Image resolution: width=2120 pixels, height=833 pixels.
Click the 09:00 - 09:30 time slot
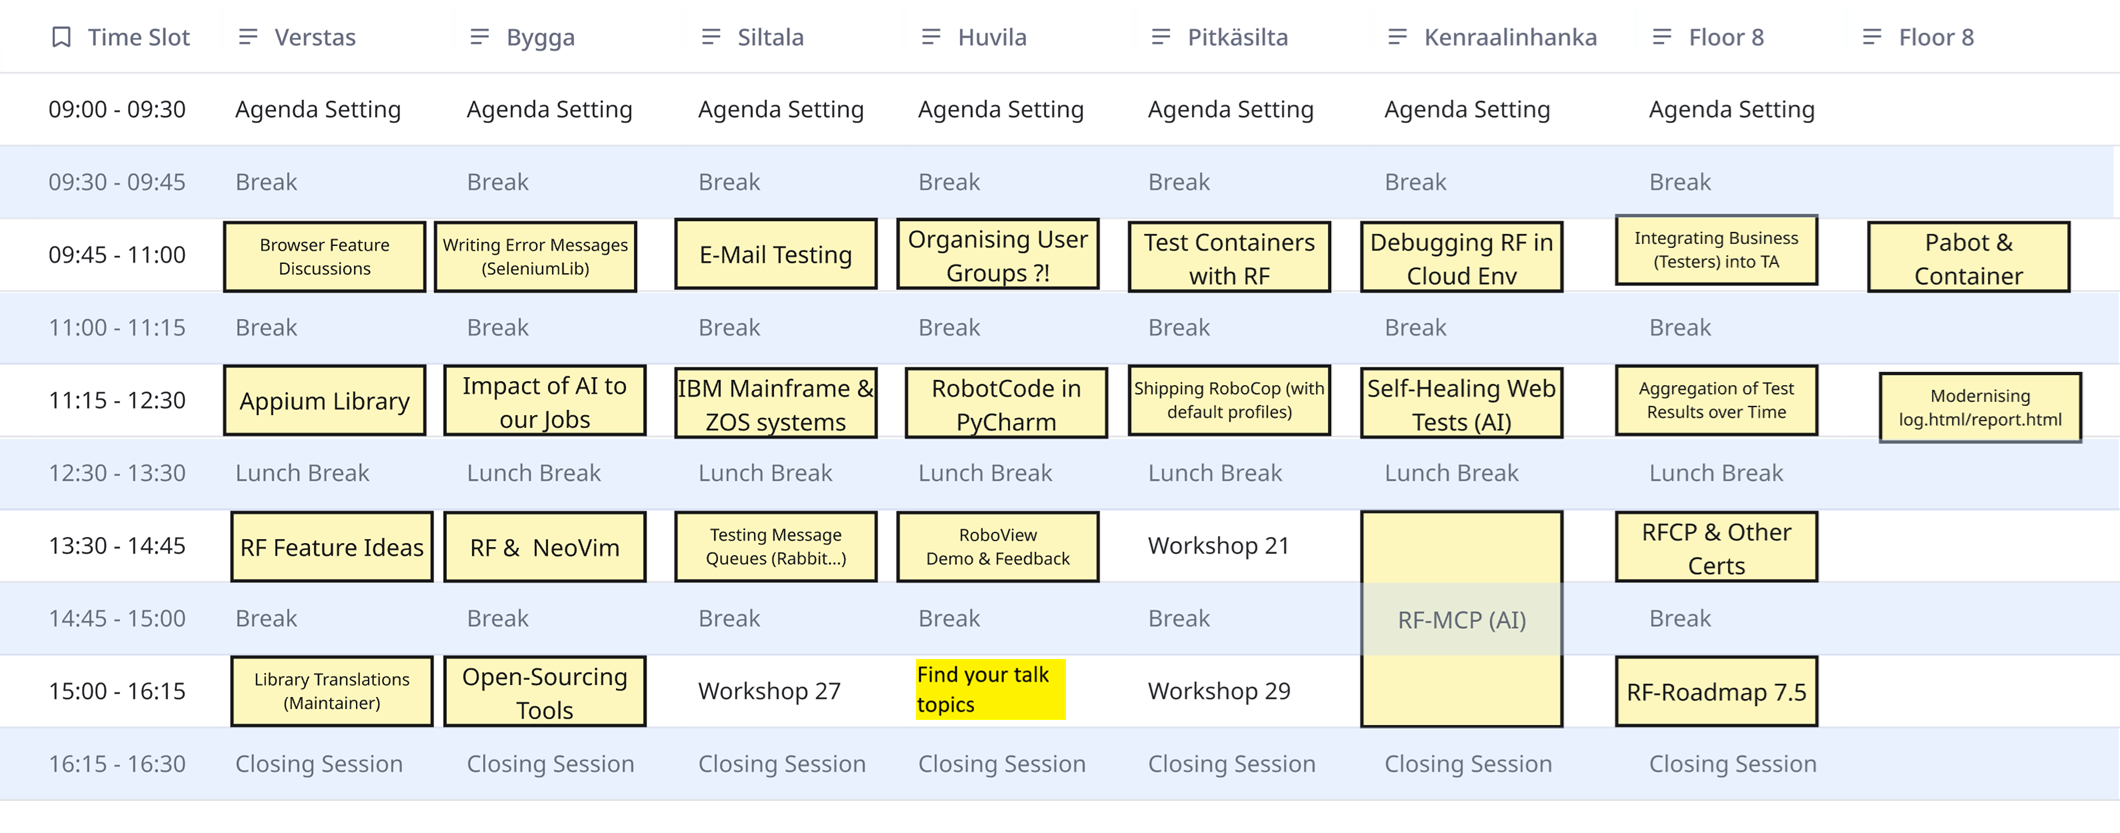(x=117, y=109)
